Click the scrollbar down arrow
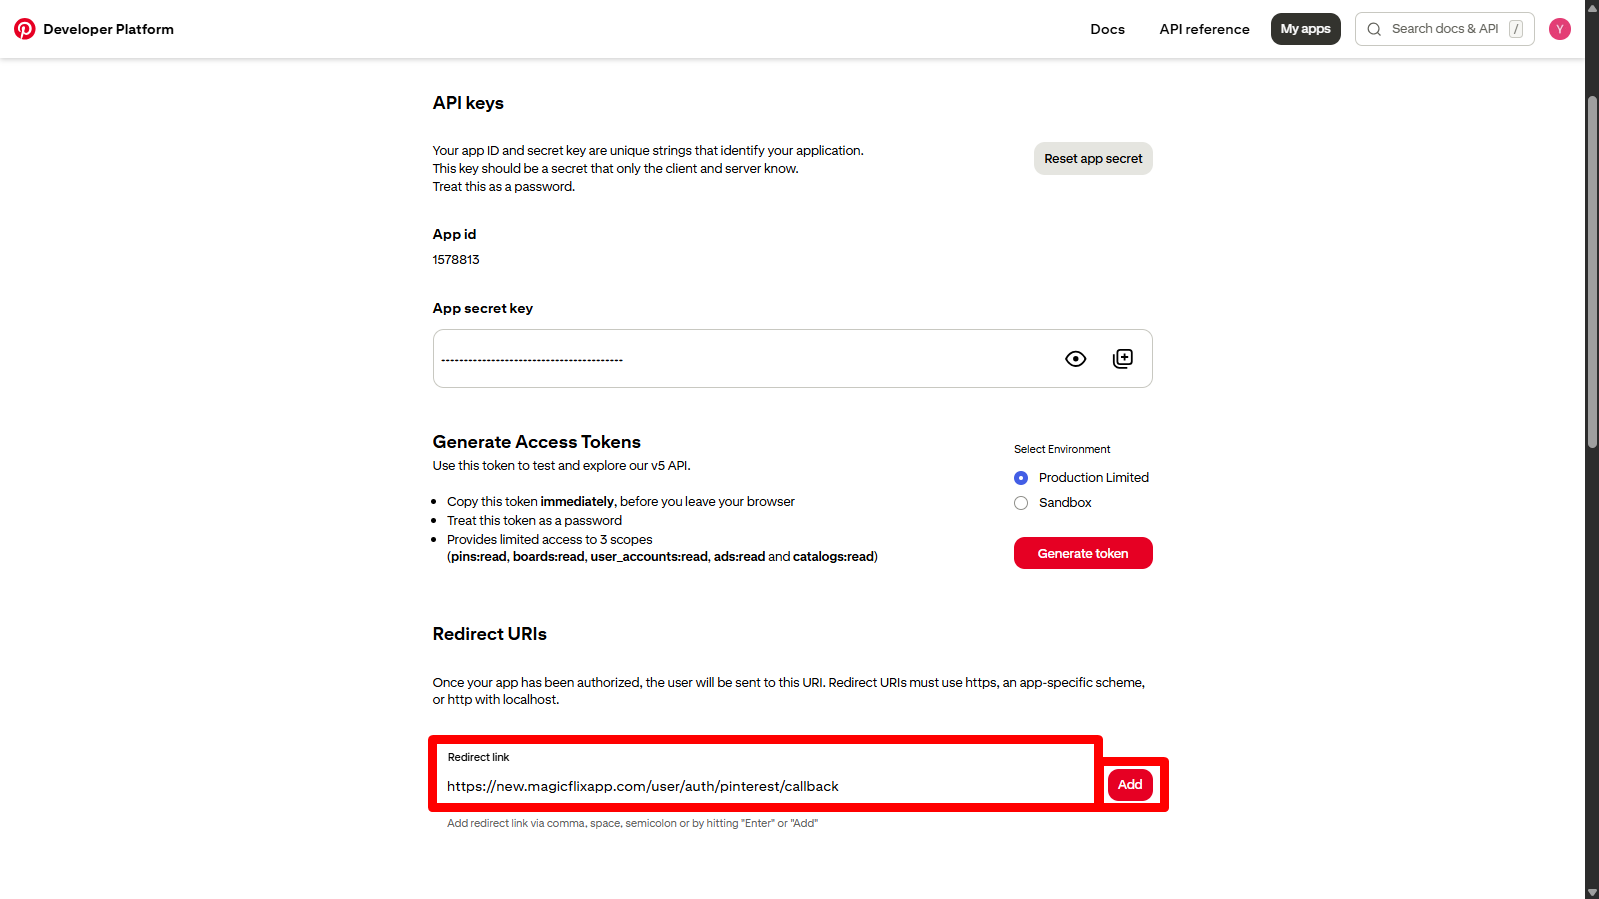The width and height of the screenshot is (1599, 899). (x=1592, y=892)
